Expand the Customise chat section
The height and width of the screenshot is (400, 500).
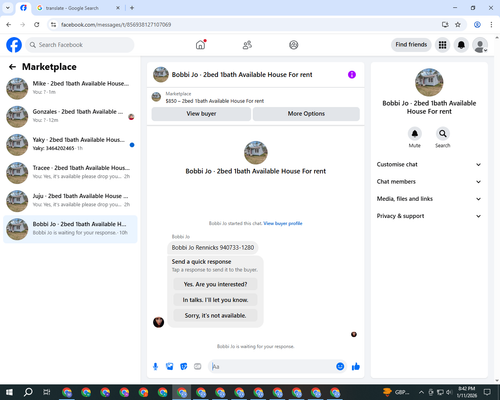pyautogui.click(x=429, y=164)
